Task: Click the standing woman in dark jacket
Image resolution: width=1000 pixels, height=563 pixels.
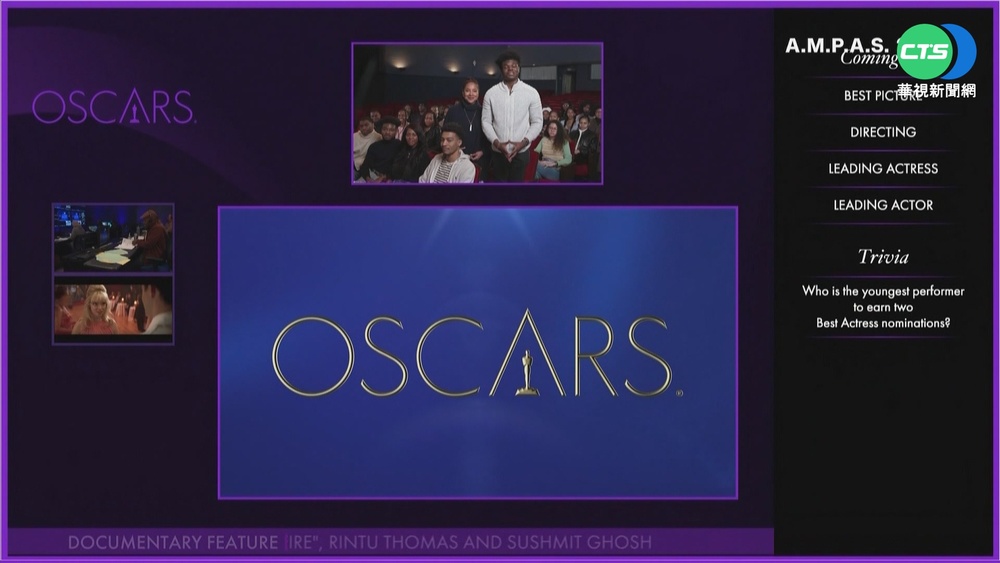Action: coord(468,118)
